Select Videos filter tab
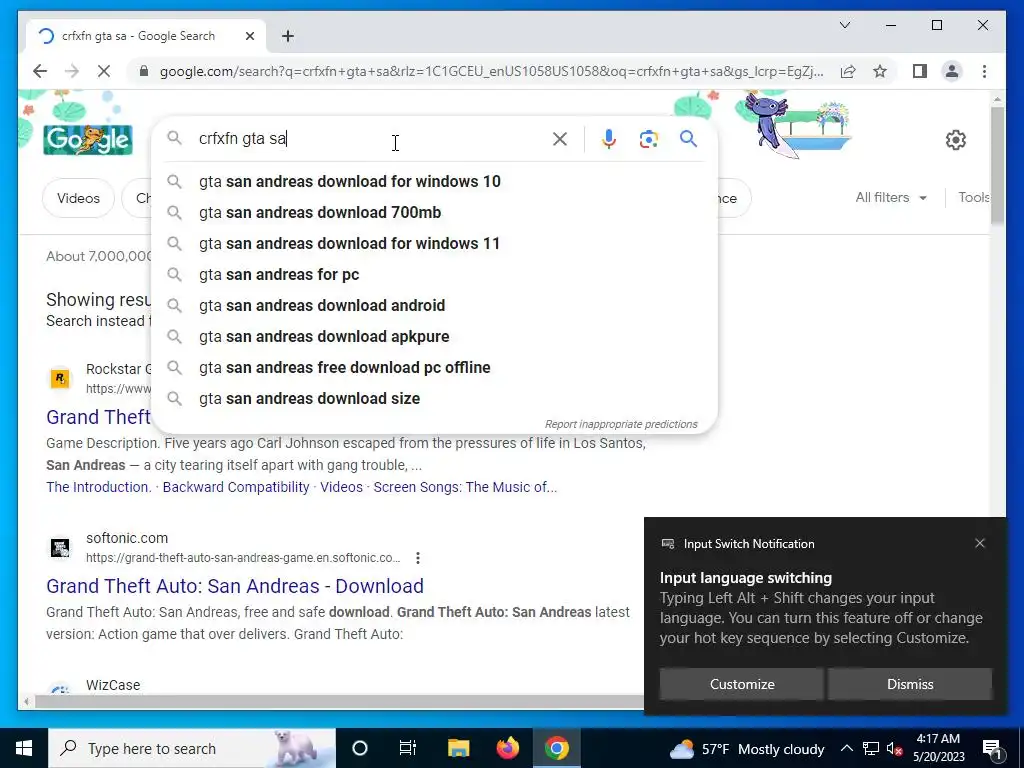Image resolution: width=1024 pixels, height=768 pixels. coord(78,198)
